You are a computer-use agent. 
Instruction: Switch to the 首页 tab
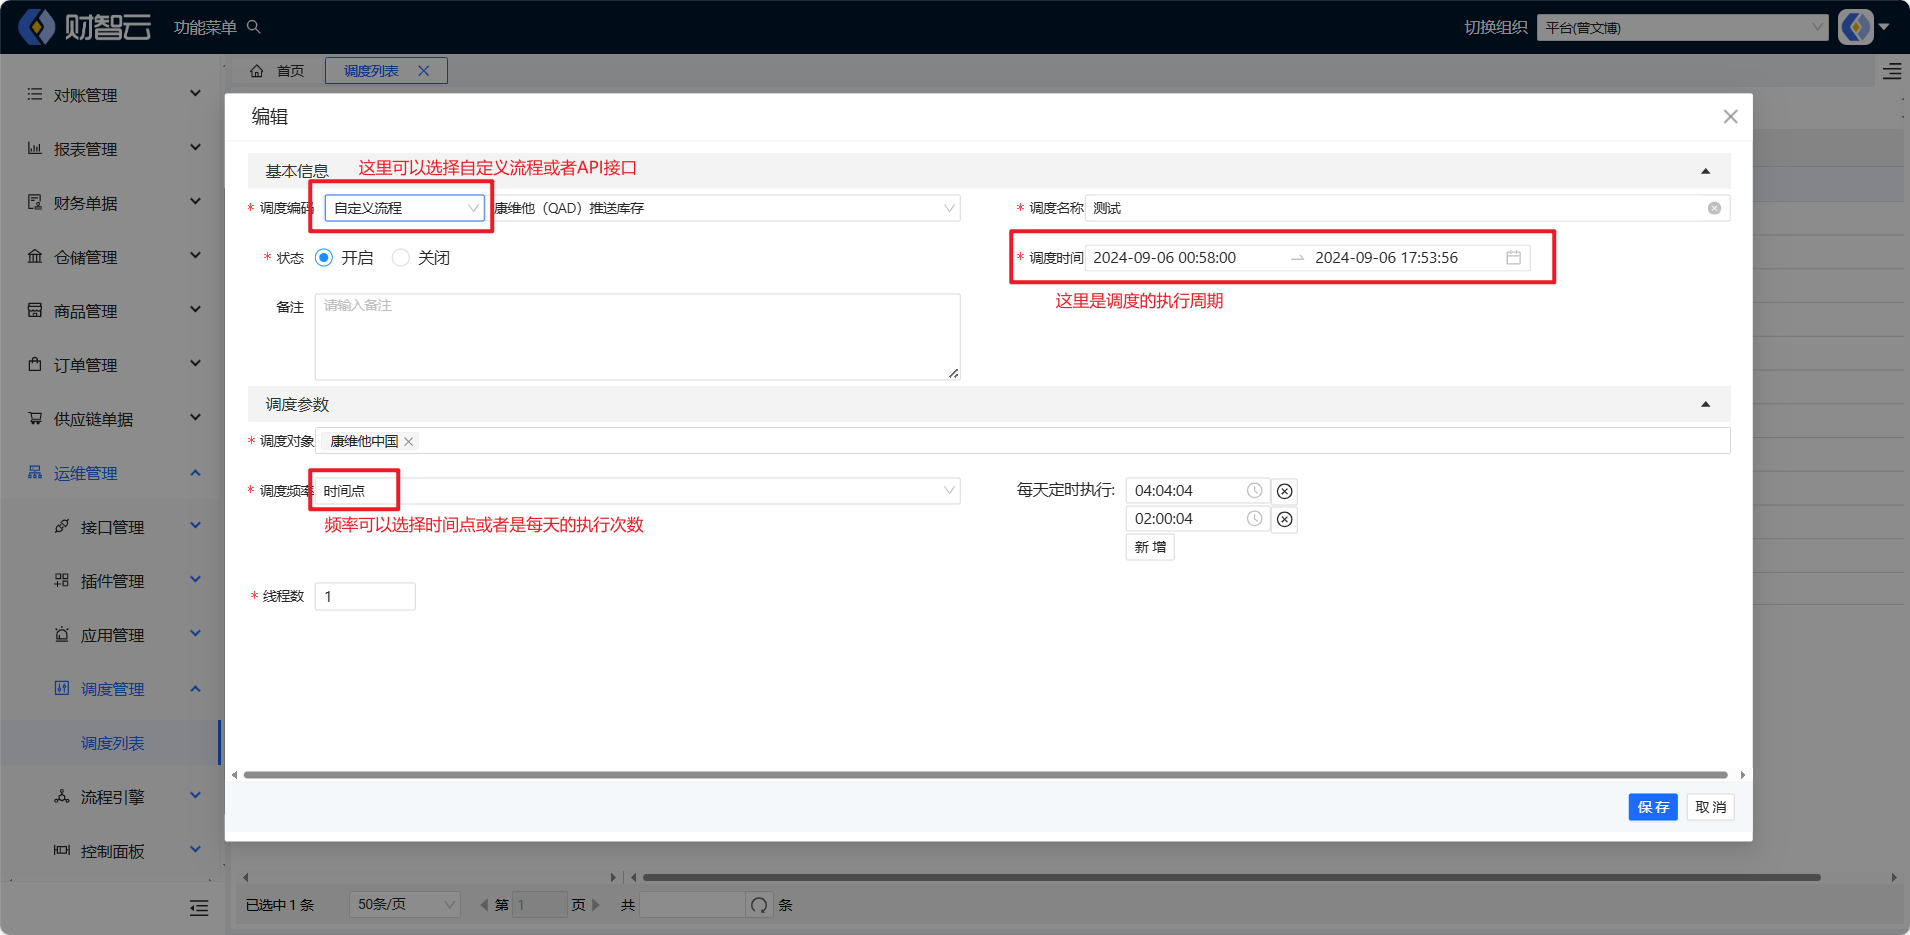(x=278, y=71)
